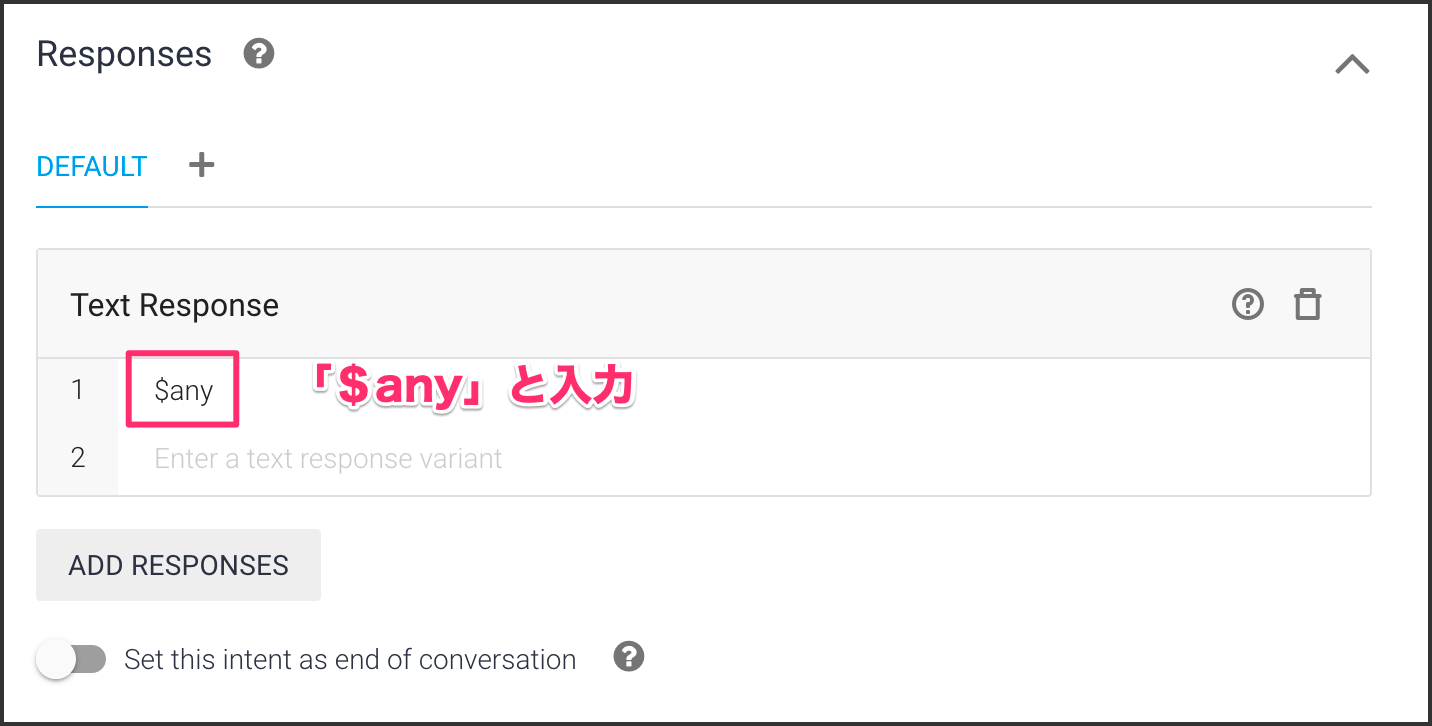The height and width of the screenshot is (726, 1432).
Task: Click the 'Set this intent as end of conversation' label
Action: (x=350, y=660)
